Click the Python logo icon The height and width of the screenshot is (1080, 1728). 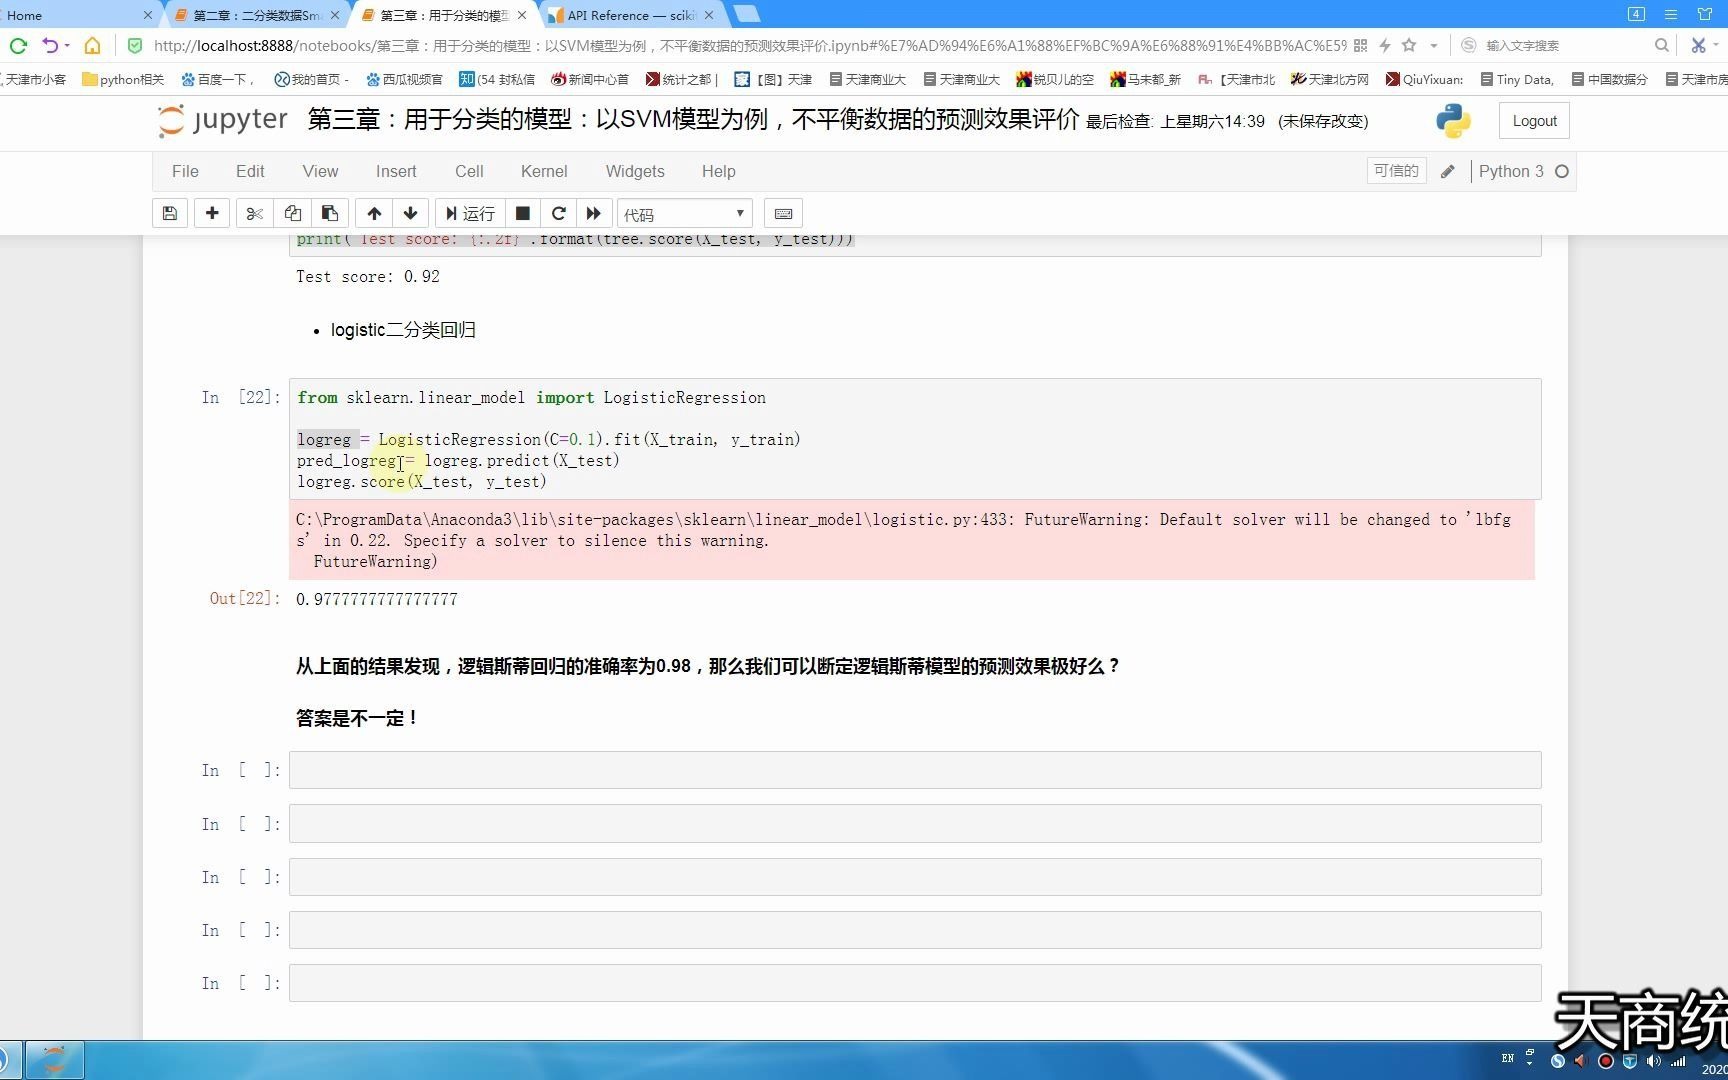(x=1453, y=121)
